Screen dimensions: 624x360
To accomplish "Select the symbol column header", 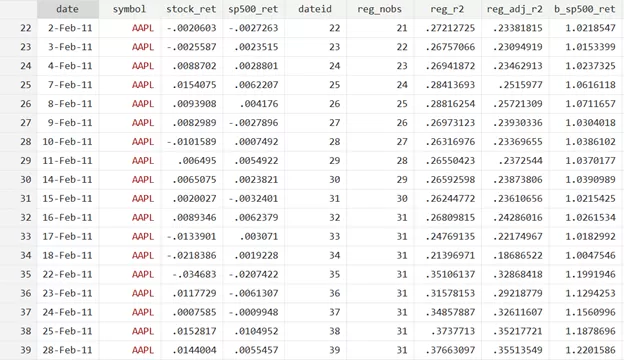I will (129, 9).
